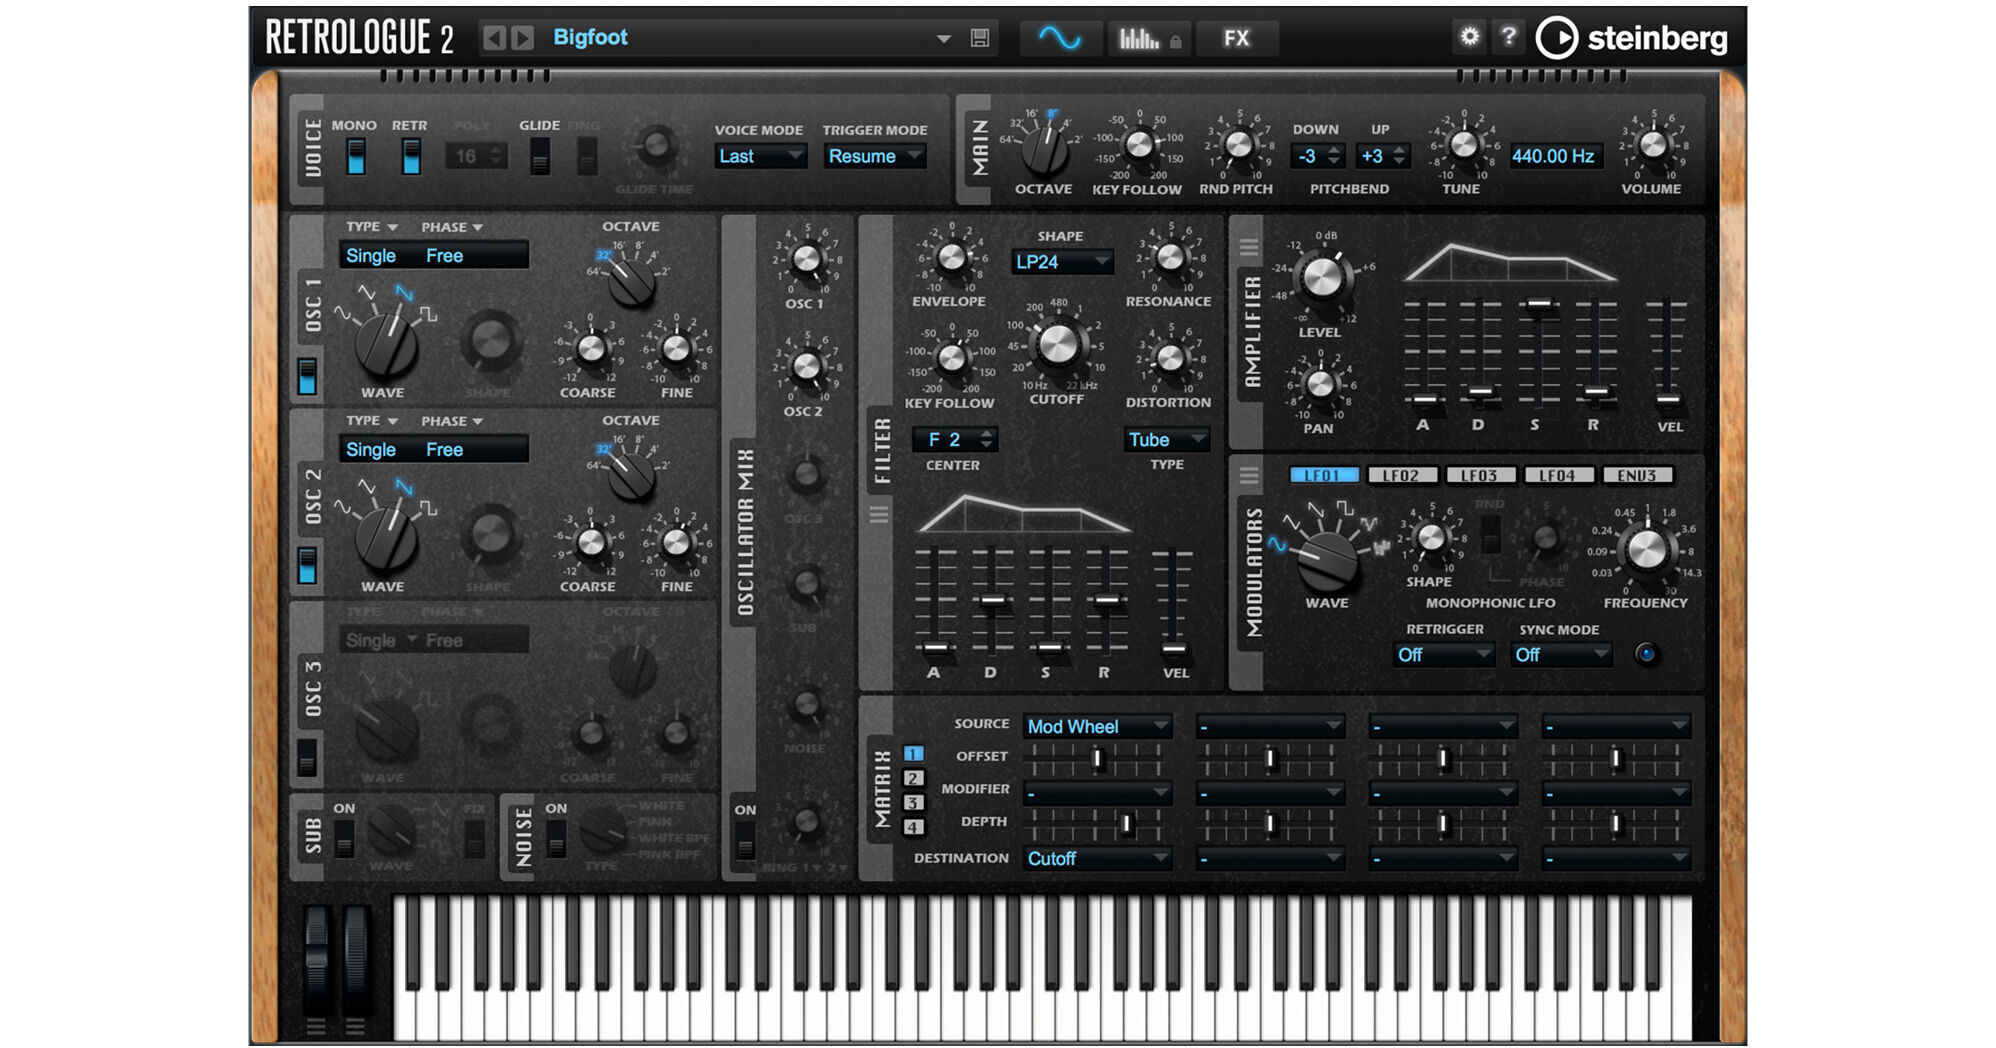The height and width of the screenshot is (1048, 1996).
Task: Click the Rnd Pitch knob
Action: click(x=1239, y=145)
